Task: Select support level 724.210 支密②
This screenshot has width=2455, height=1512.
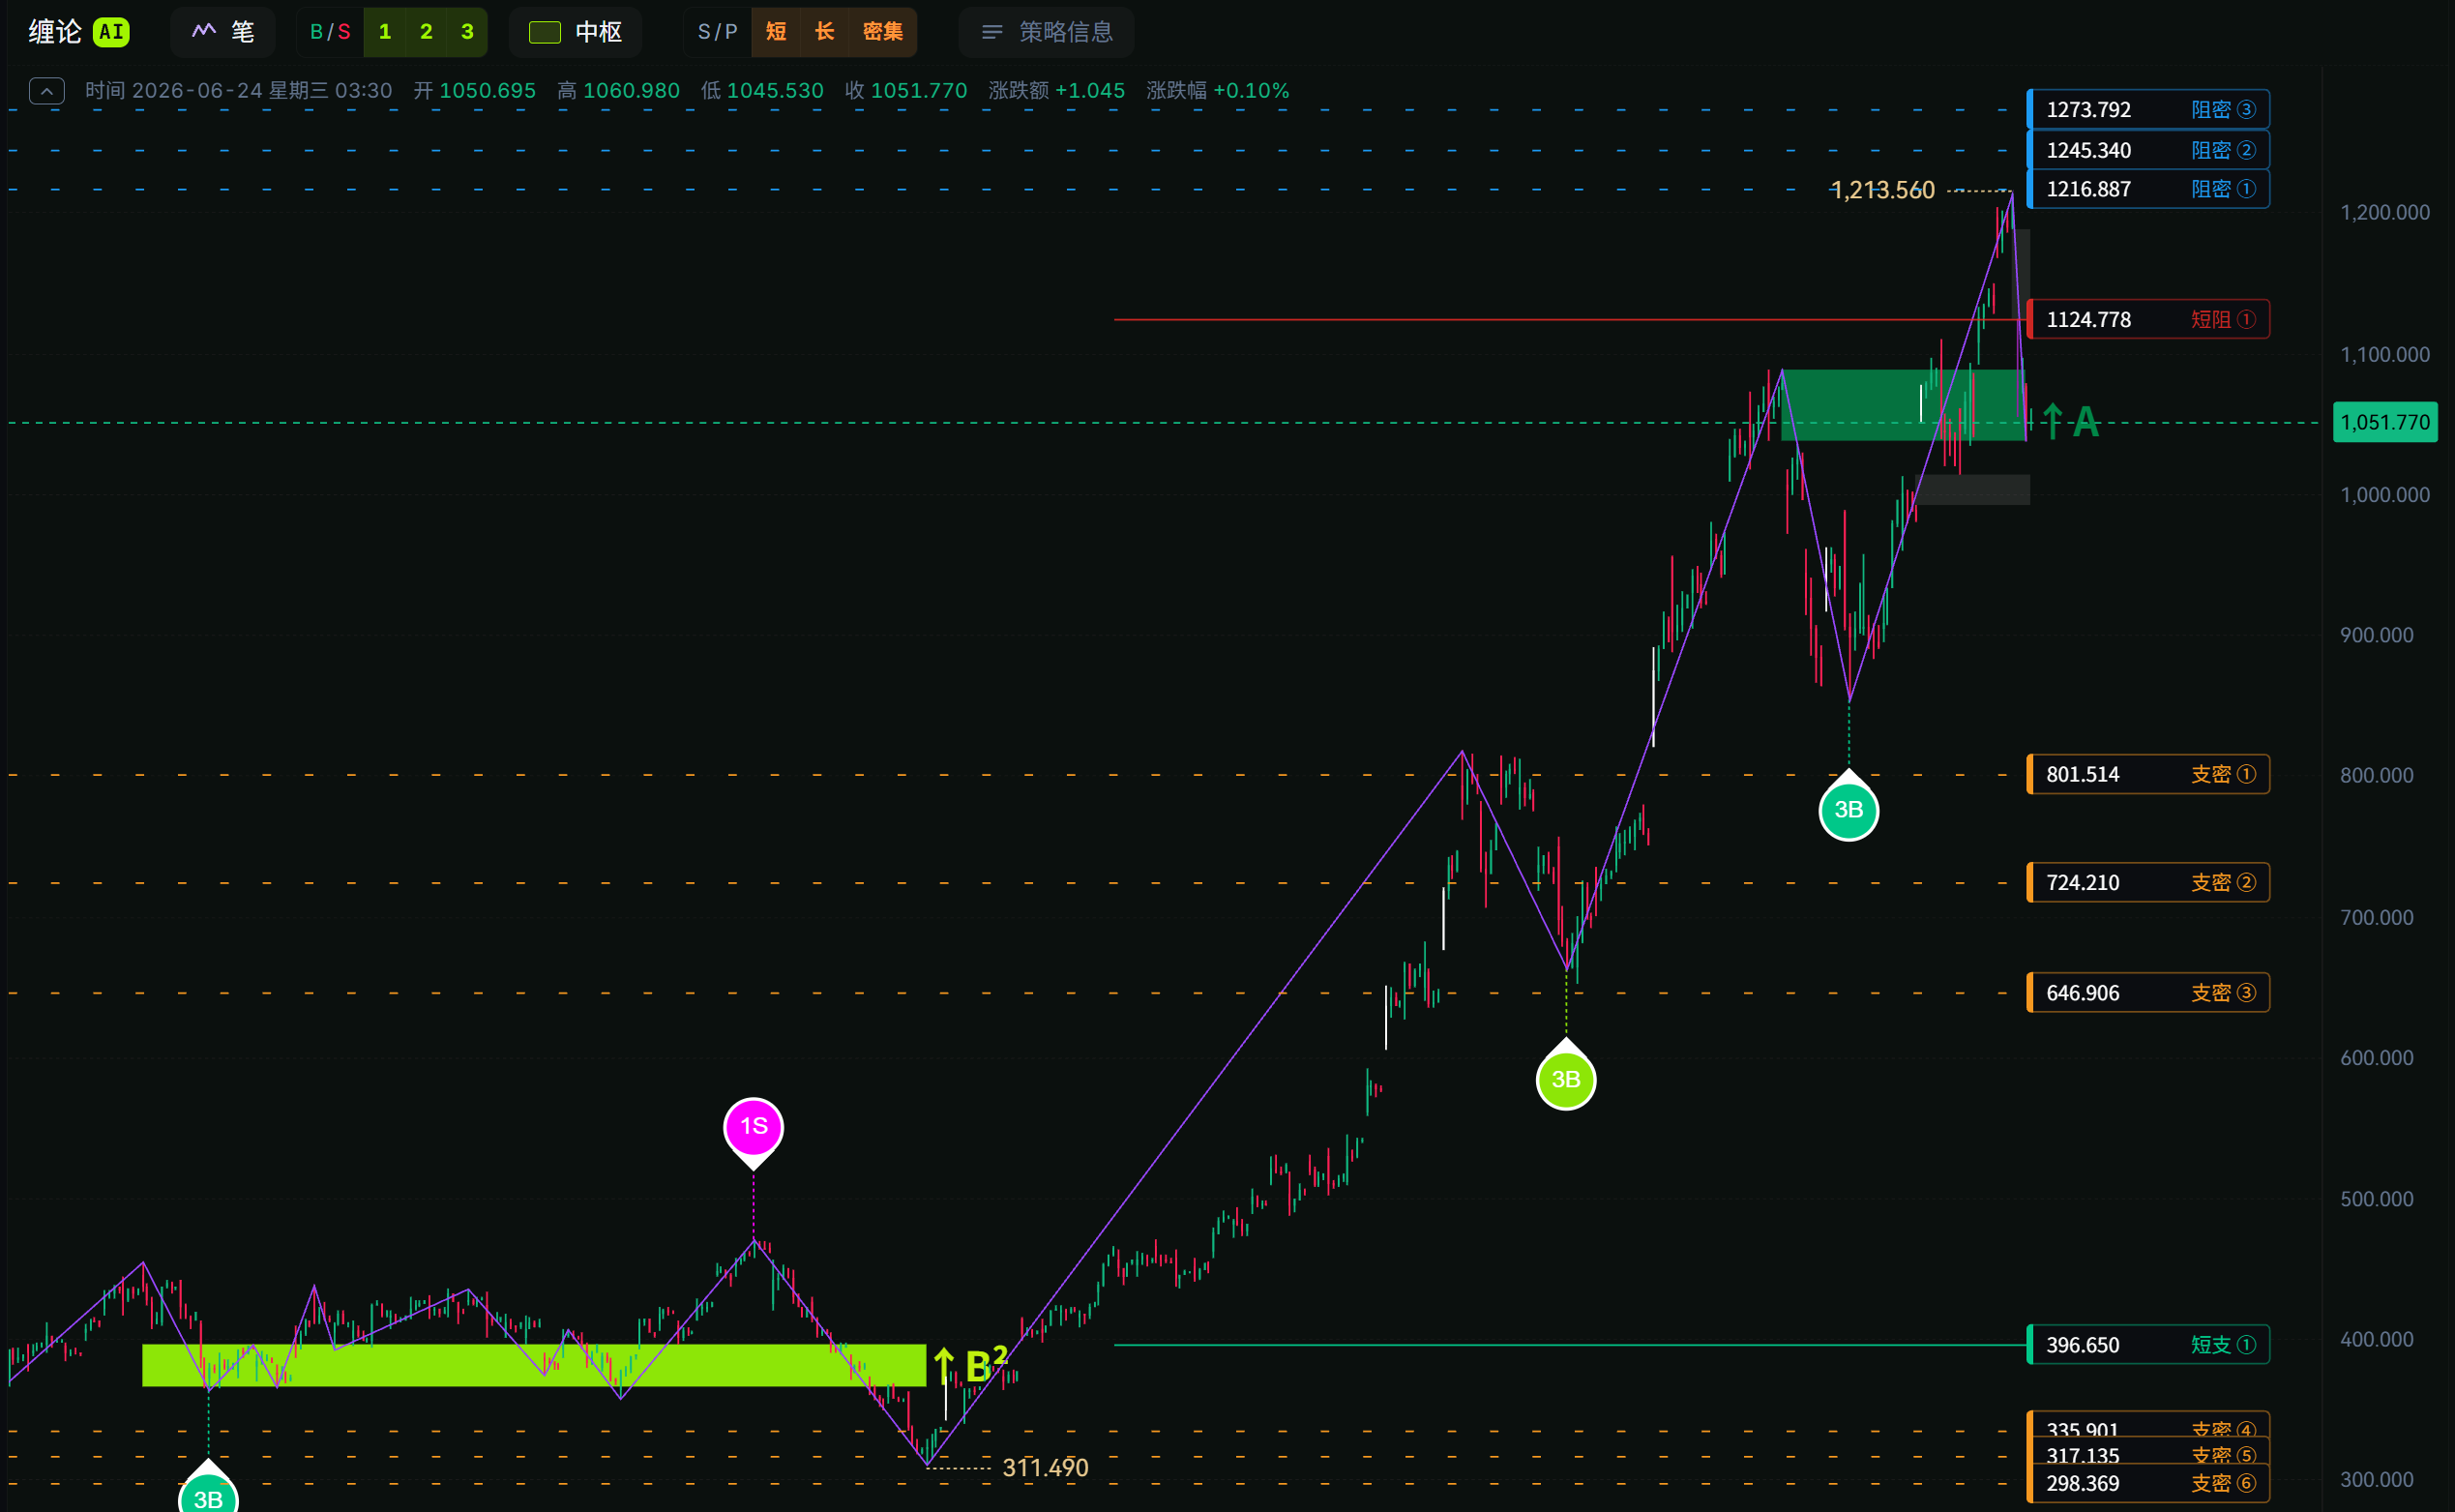Action: pos(2148,882)
